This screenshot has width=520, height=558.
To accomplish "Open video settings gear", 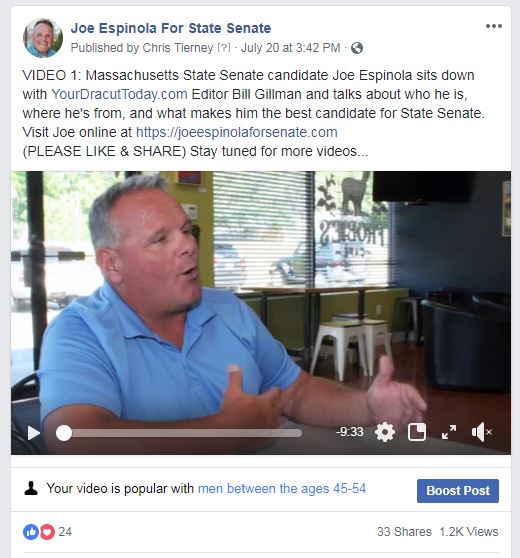I will click(x=385, y=432).
